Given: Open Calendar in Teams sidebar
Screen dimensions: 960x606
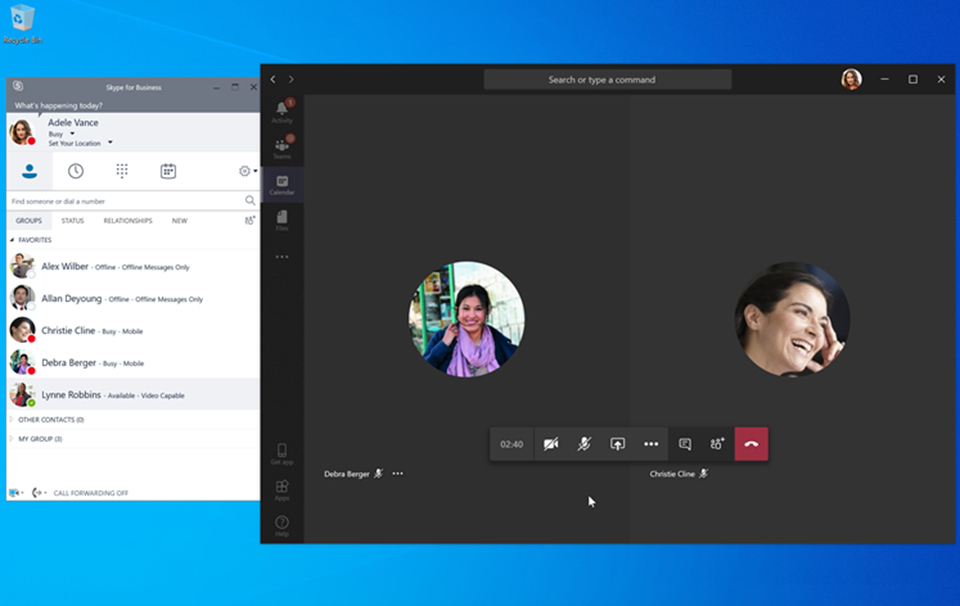Looking at the screenshot, I should coord(282,184).
